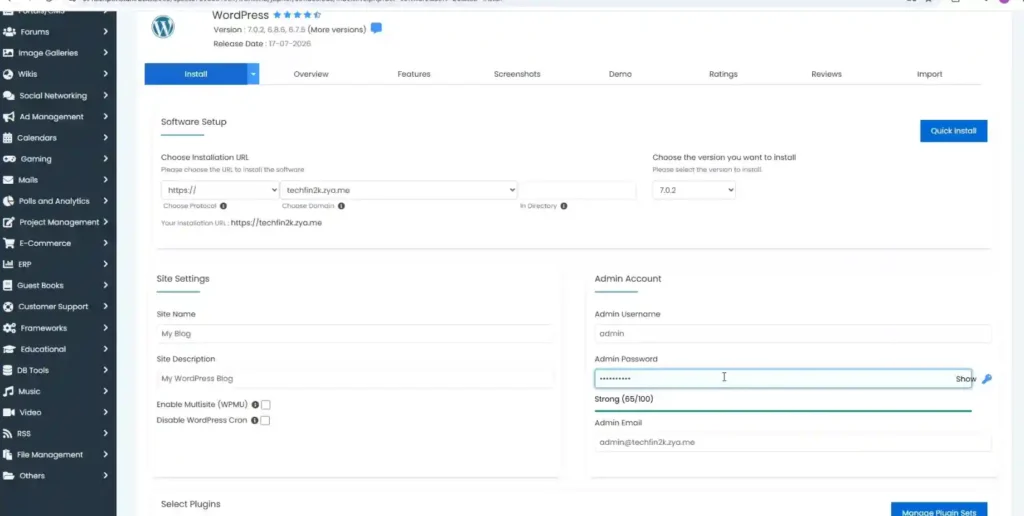Click info icon next to Choose Protocol

(x=223, y=206)
